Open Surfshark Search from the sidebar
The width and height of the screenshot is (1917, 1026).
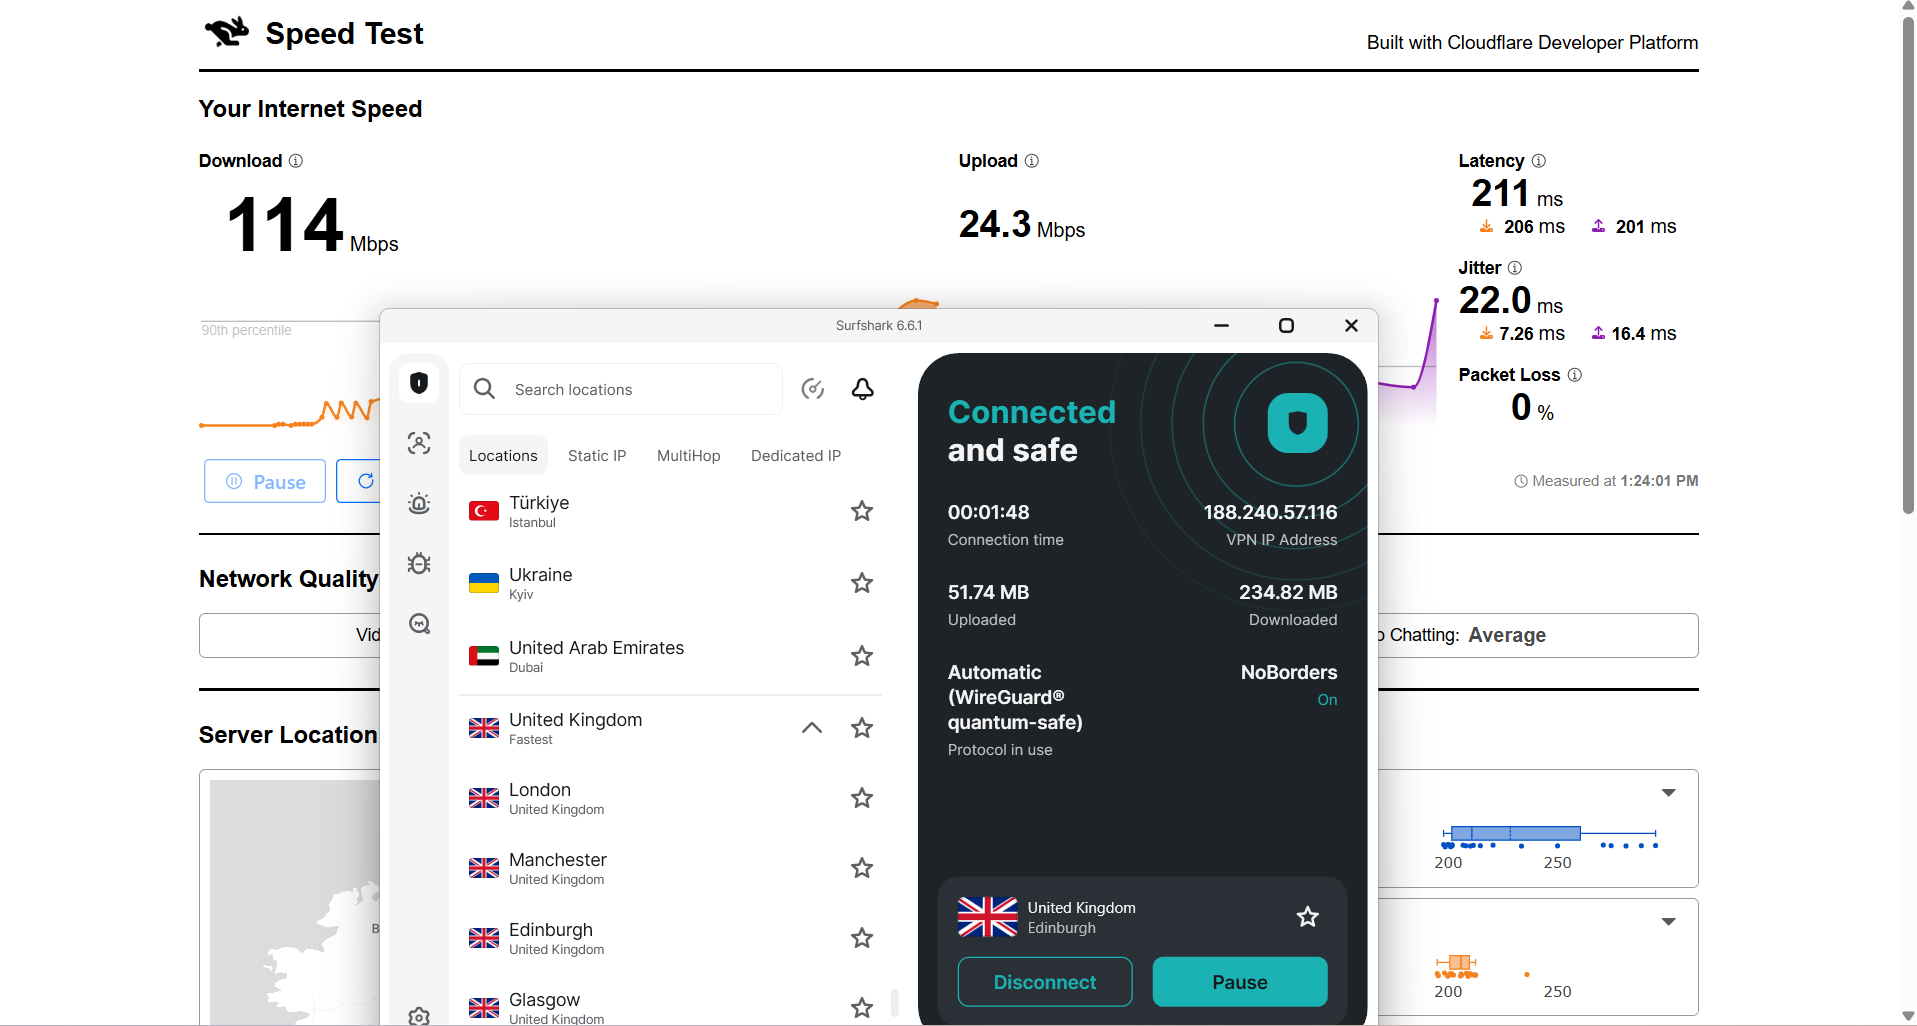418,623
